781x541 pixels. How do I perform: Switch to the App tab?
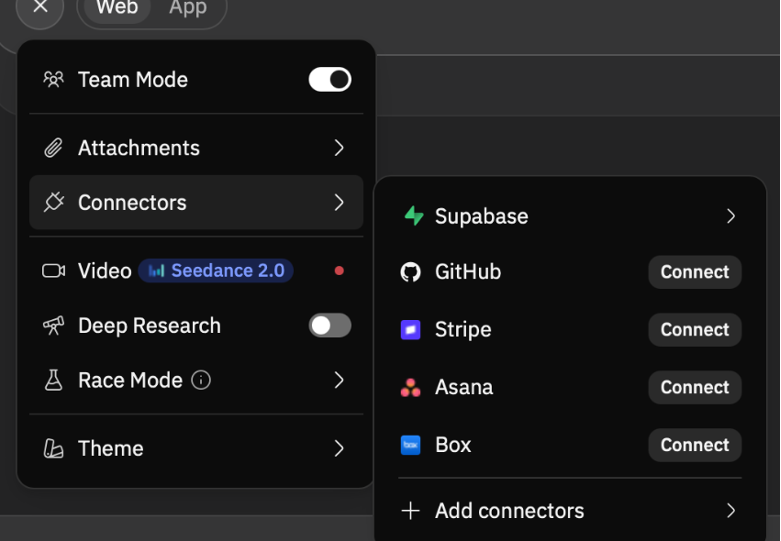(188, 7)
